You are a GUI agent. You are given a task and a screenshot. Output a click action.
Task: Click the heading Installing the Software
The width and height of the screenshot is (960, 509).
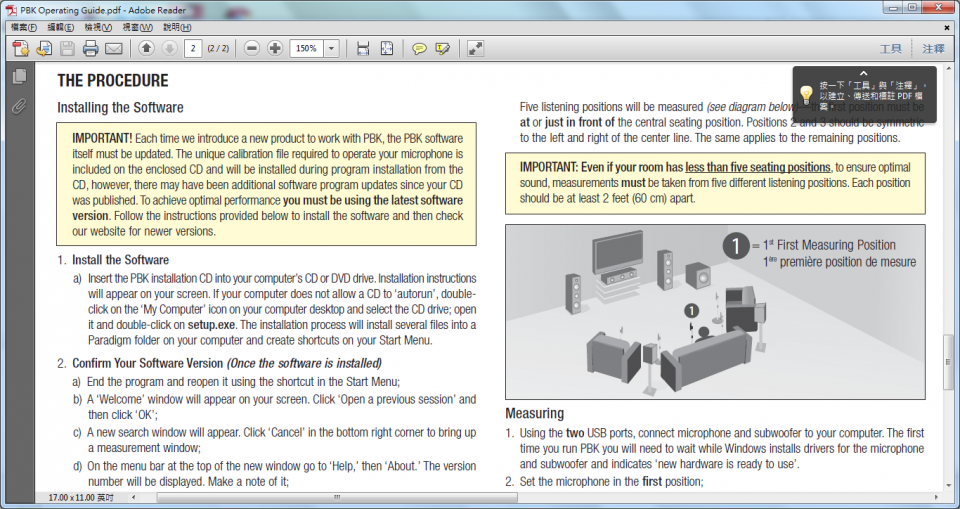[x=120, y=107]
